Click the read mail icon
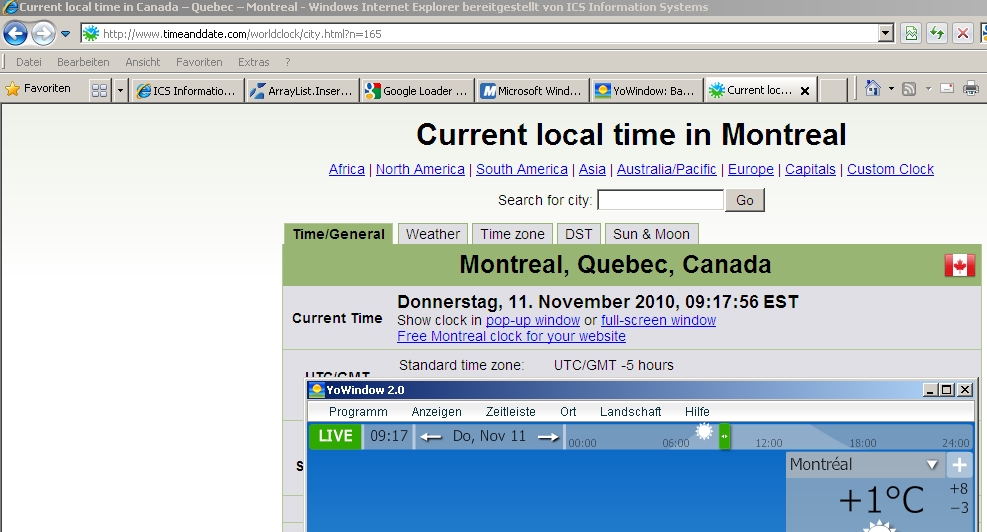 (x=947, y=88)
